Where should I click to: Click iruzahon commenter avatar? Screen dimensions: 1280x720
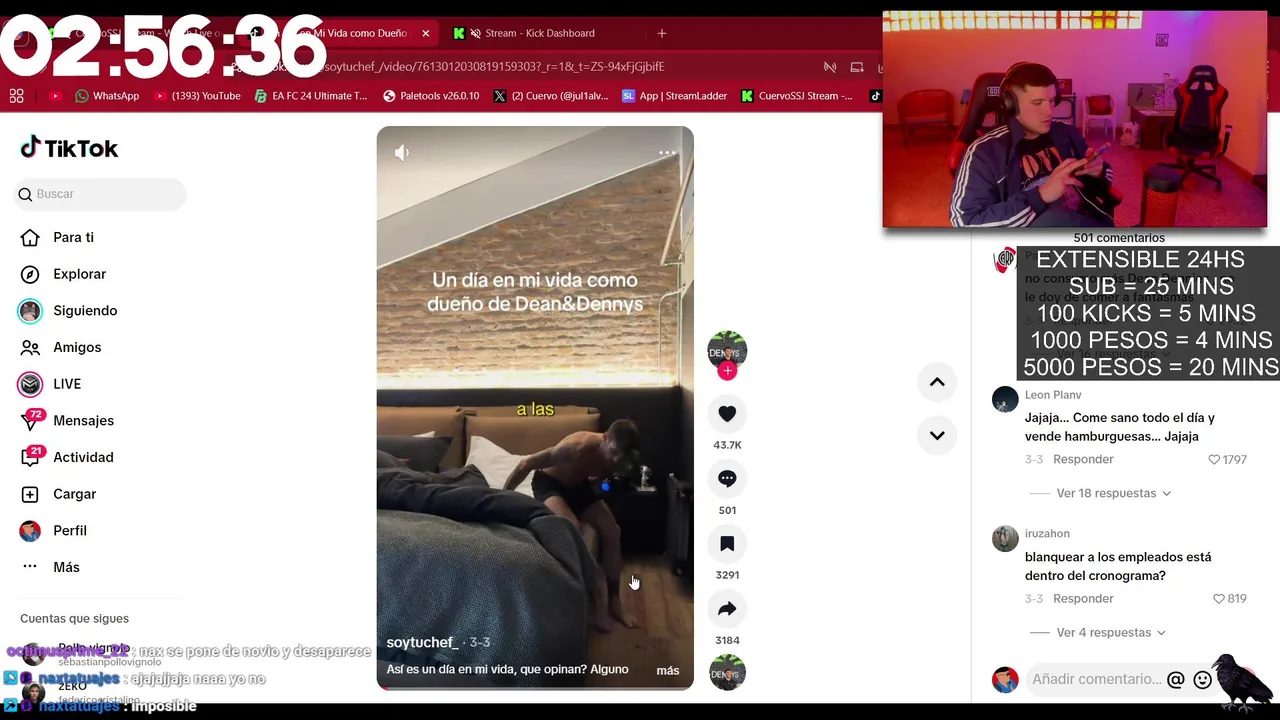1005,538
